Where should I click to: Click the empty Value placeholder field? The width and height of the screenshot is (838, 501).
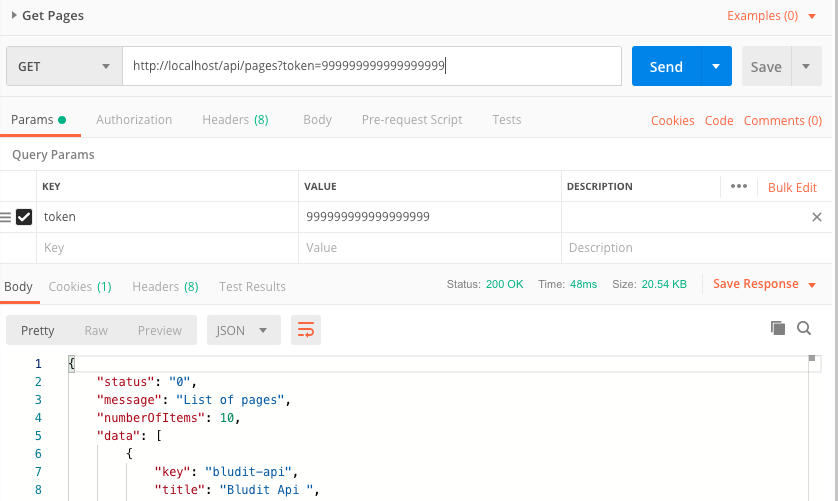click(430, 248)
